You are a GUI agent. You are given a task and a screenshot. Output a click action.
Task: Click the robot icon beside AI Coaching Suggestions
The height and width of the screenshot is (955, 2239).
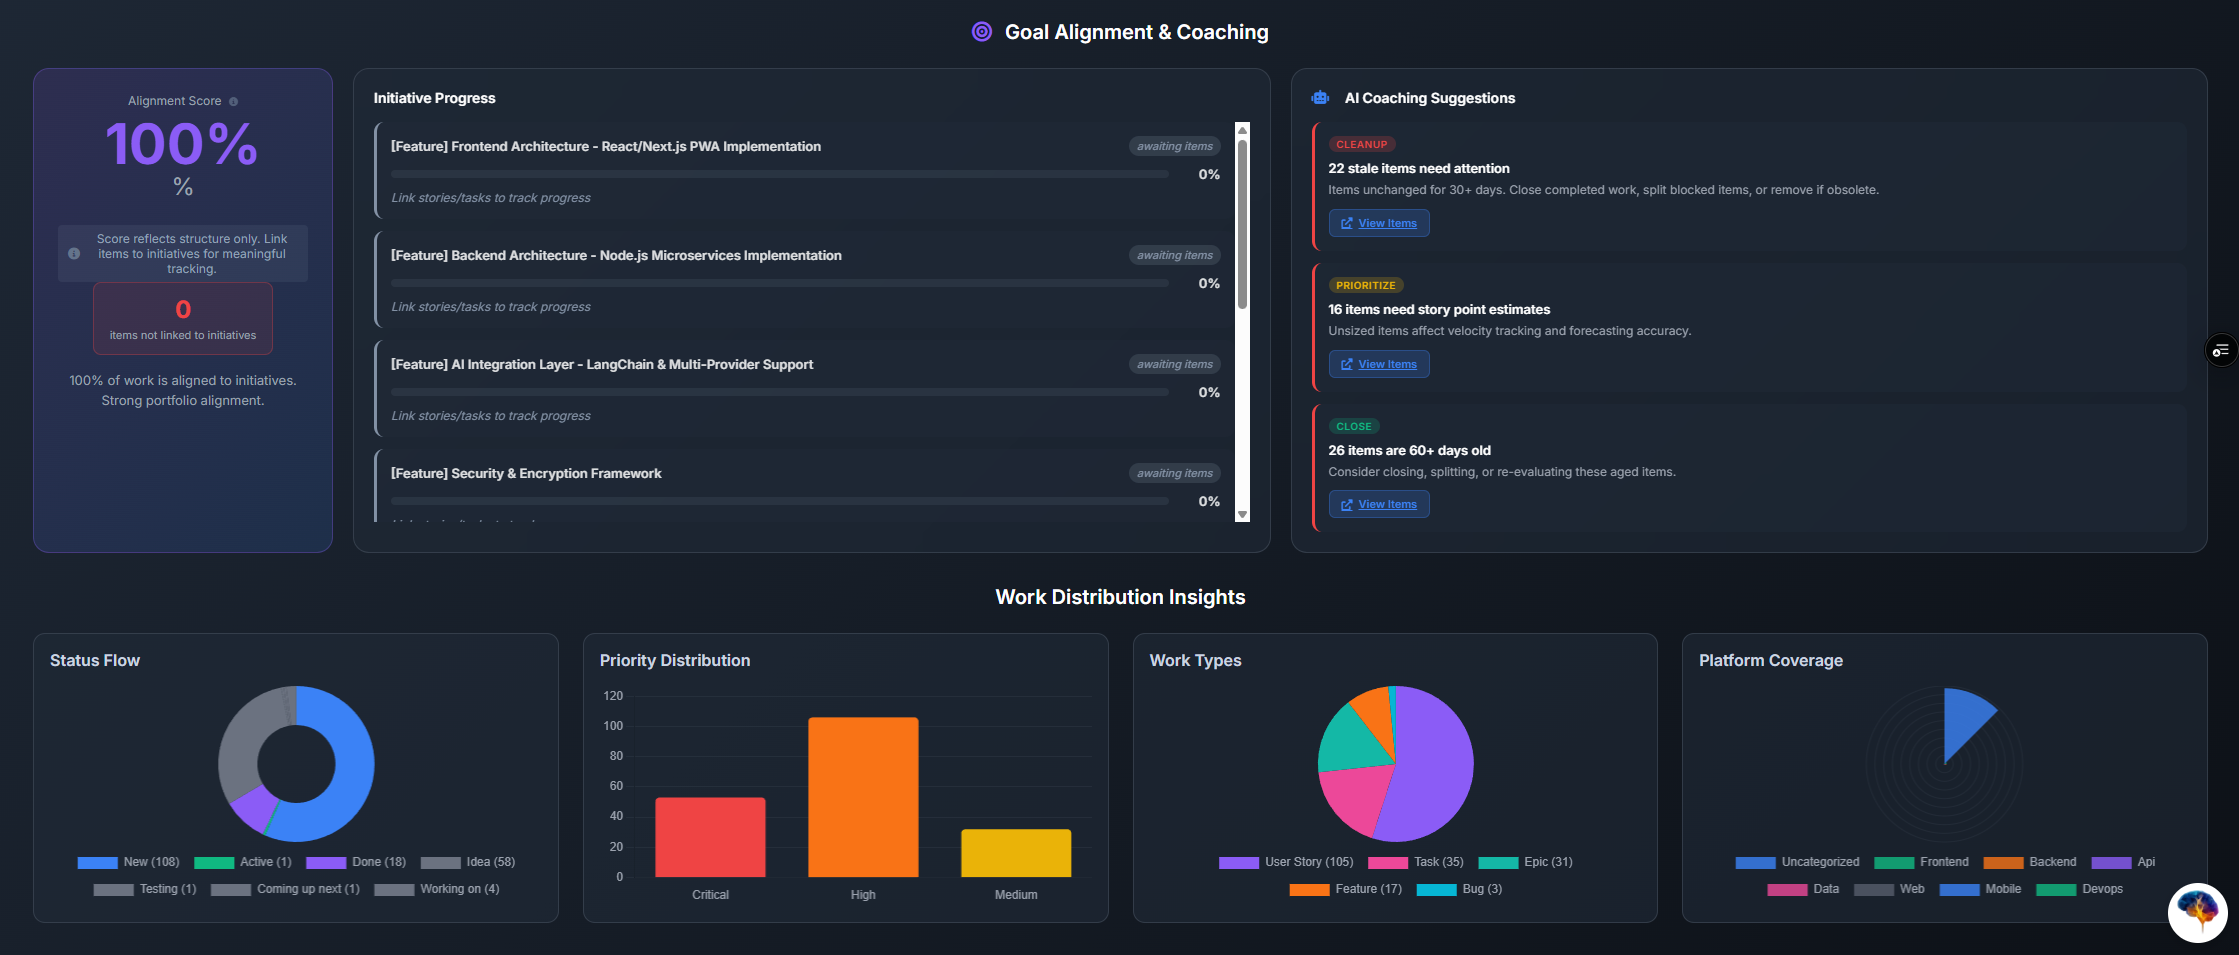pyautogui.click(x=1320, y=97)
